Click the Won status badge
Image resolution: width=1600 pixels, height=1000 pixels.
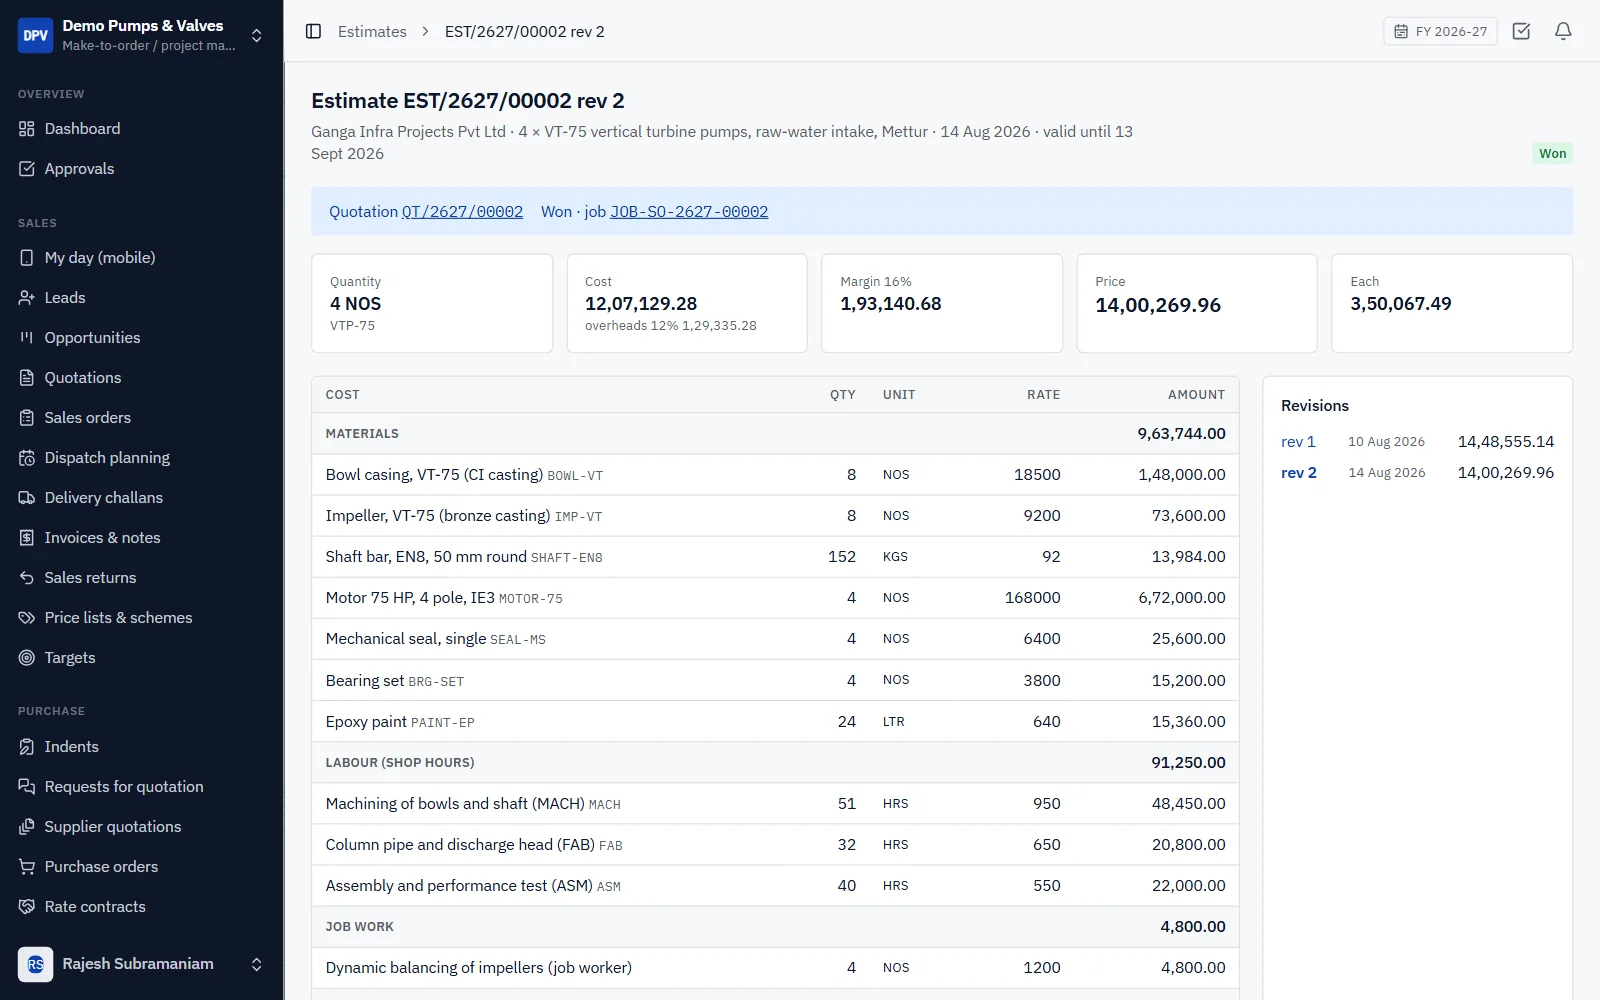[x=1552, y=153]
